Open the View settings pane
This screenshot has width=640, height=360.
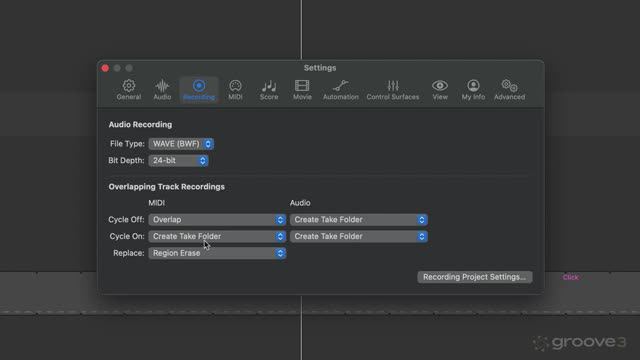pyautogui.click(x=440, y=90)
